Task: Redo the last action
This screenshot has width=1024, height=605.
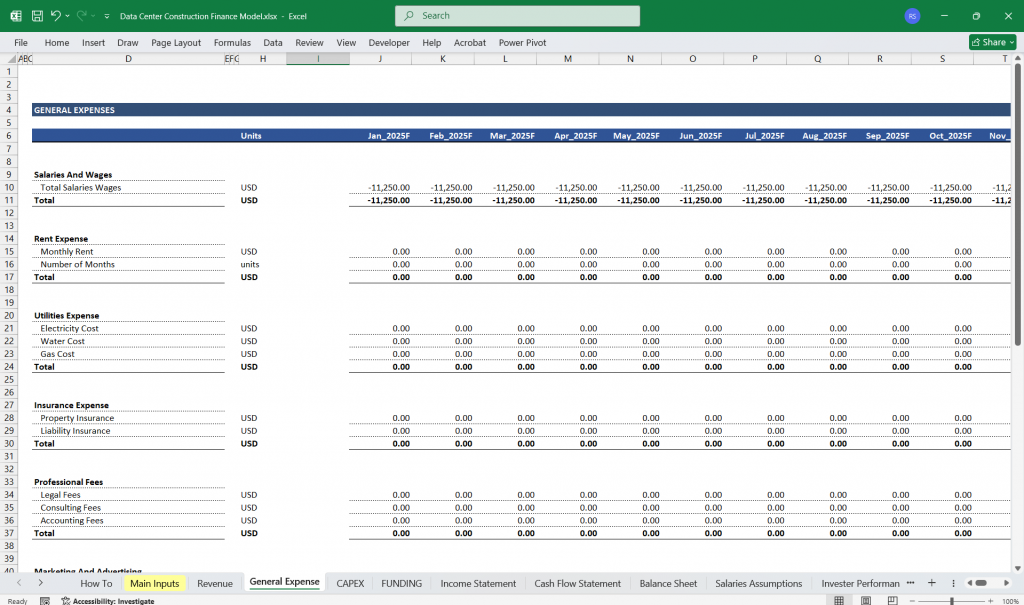Action: 81,15
